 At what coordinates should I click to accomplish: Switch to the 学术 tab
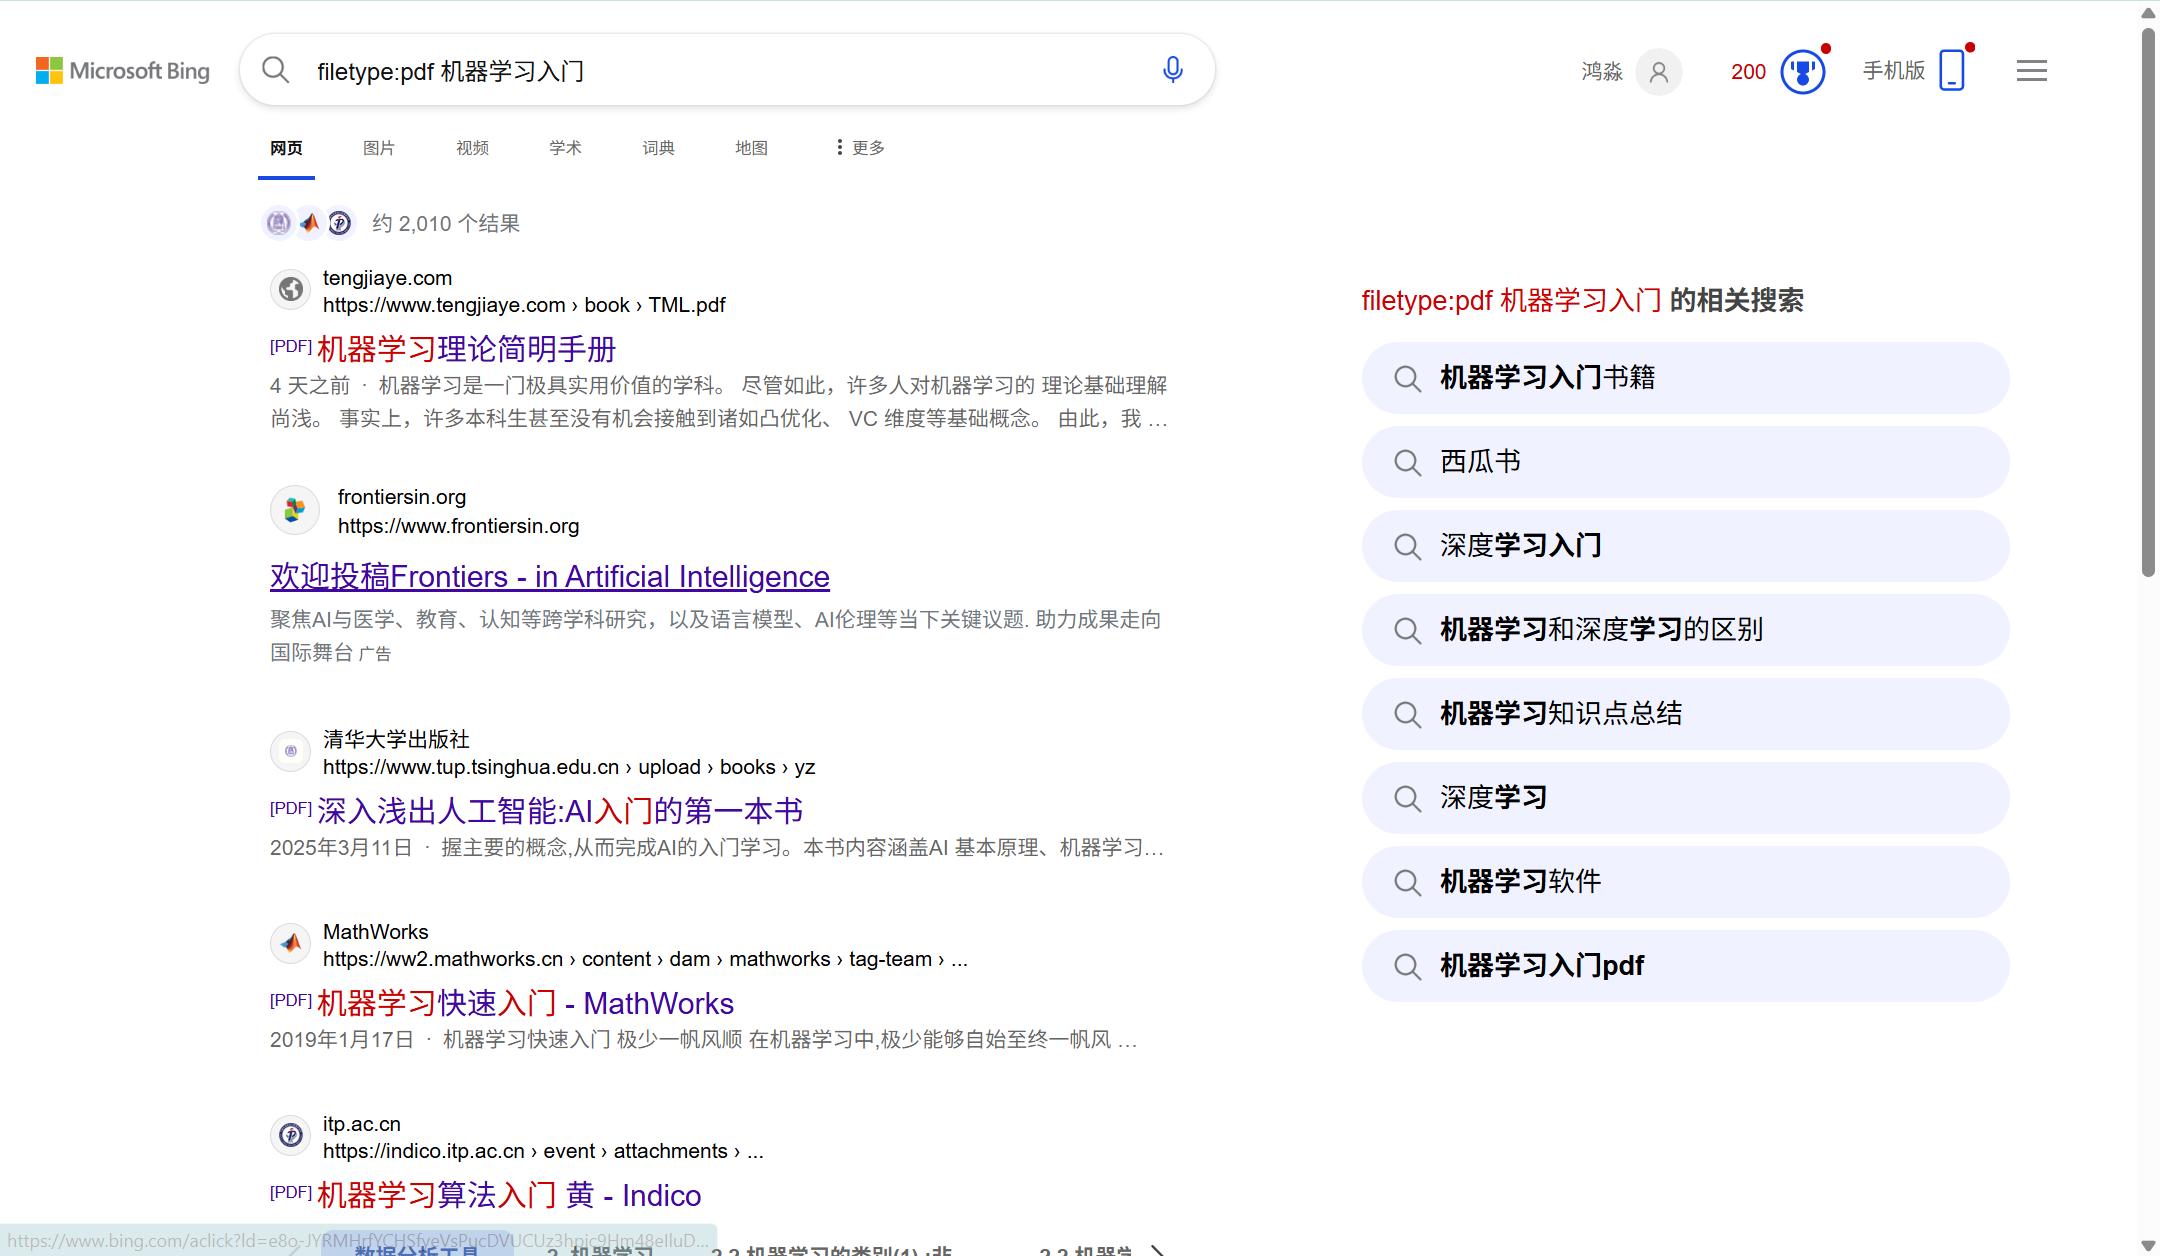565,147
